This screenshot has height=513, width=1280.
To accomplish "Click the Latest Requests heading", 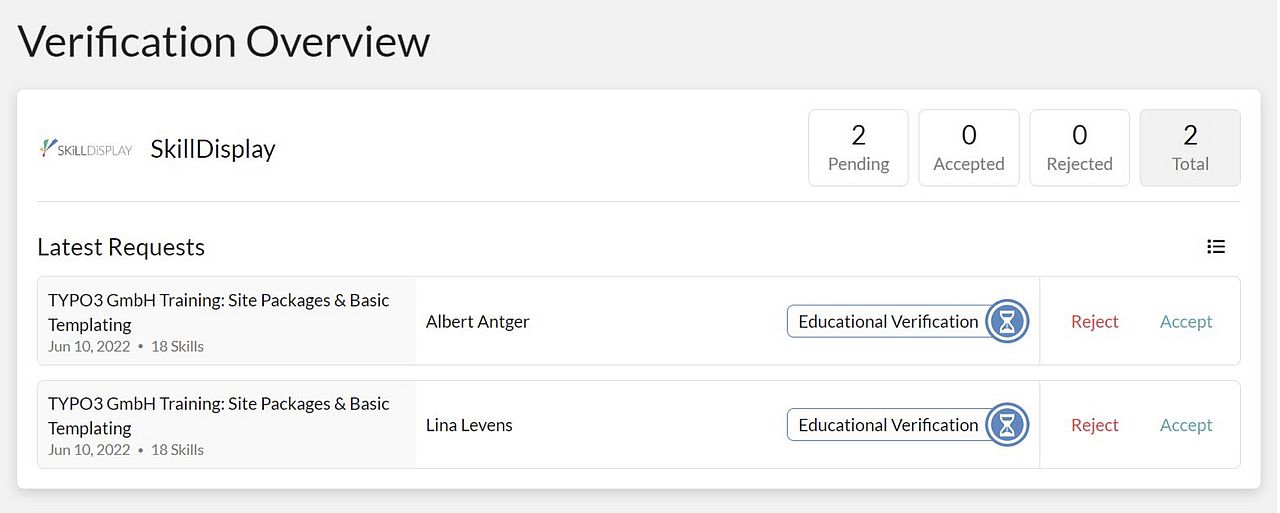I will click(x=121, y=247).
